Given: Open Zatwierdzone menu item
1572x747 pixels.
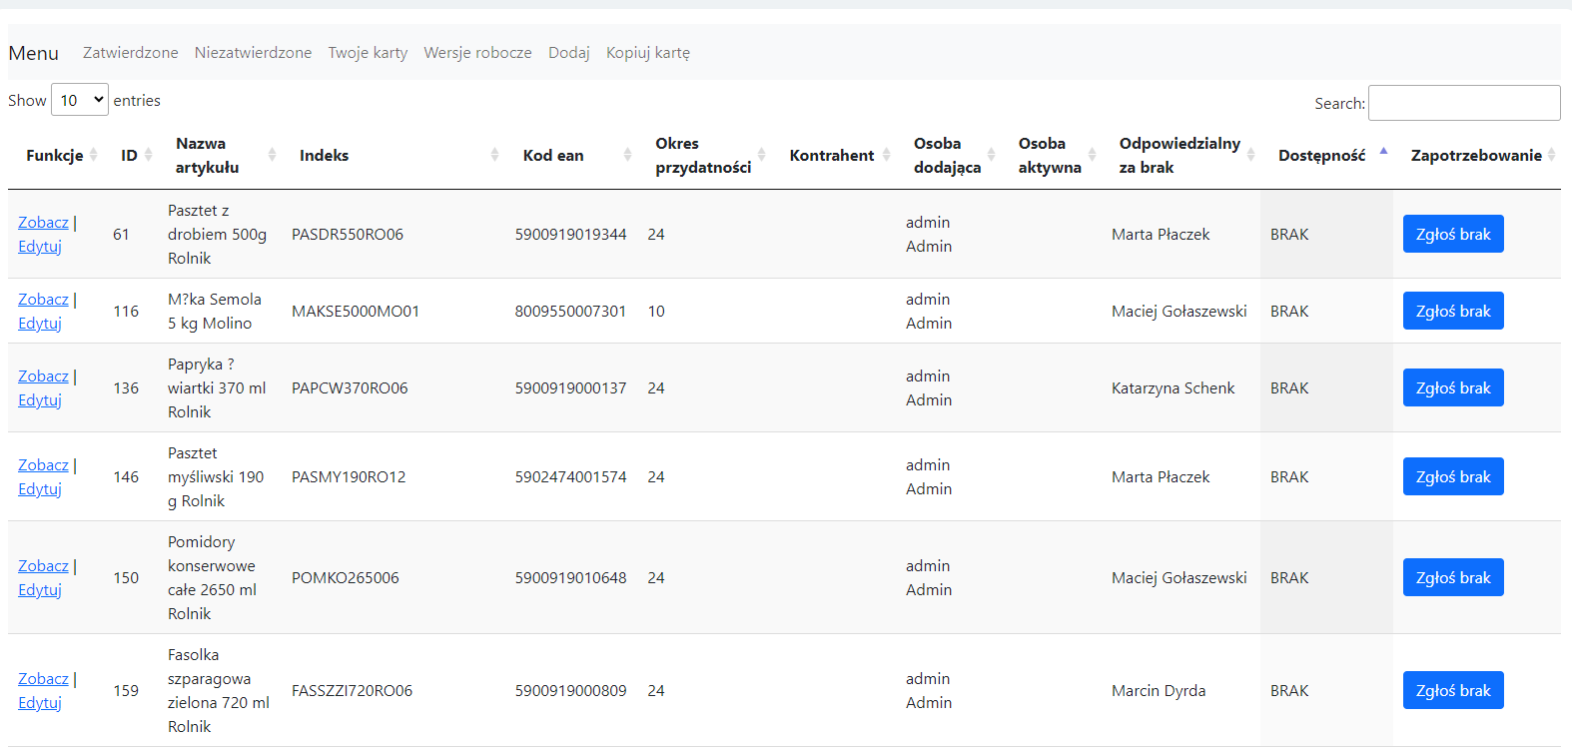Looking at the screenshot, I should click(x=130, y=52).
